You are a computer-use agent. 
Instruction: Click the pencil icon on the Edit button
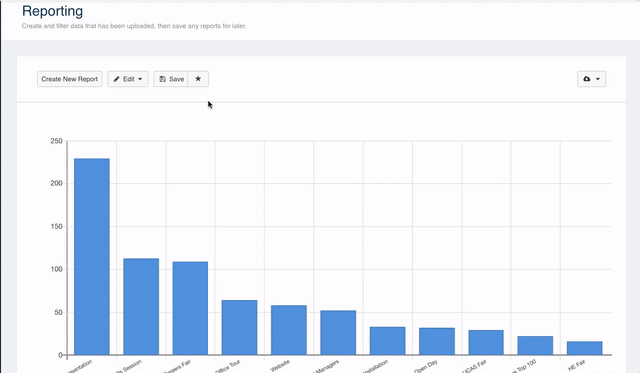[x=116, y=79]
